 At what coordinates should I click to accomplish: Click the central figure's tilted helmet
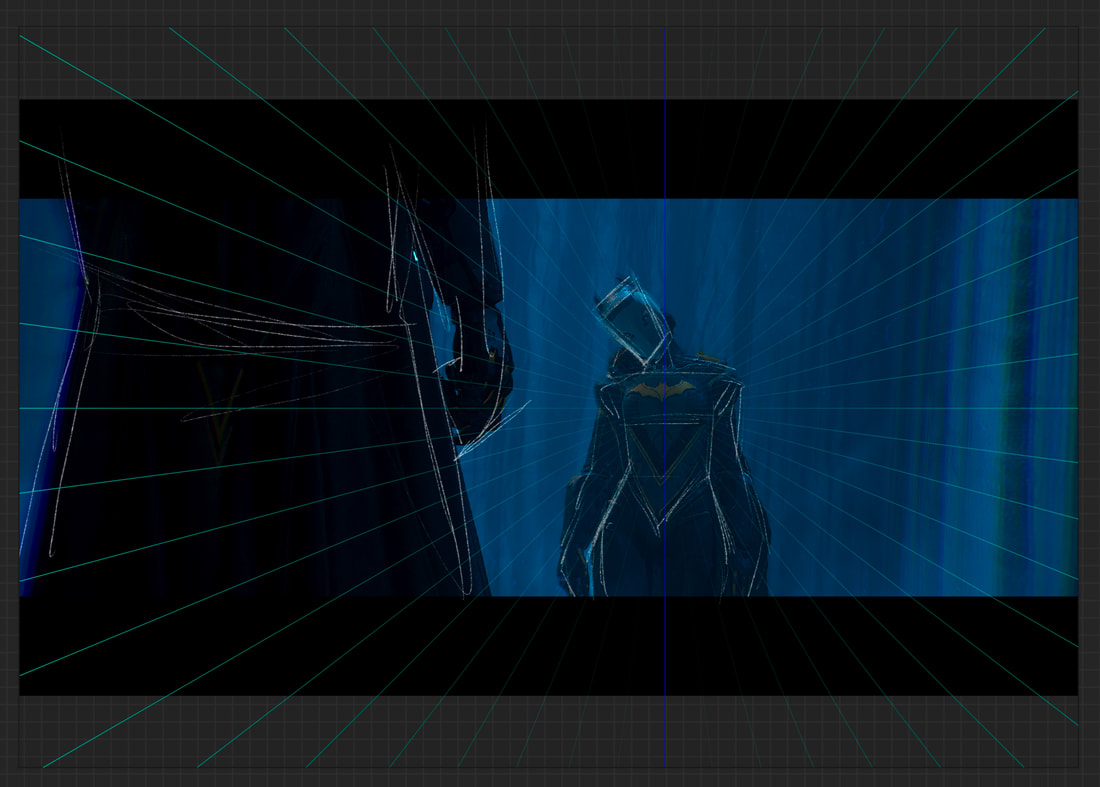pos(628,320)
